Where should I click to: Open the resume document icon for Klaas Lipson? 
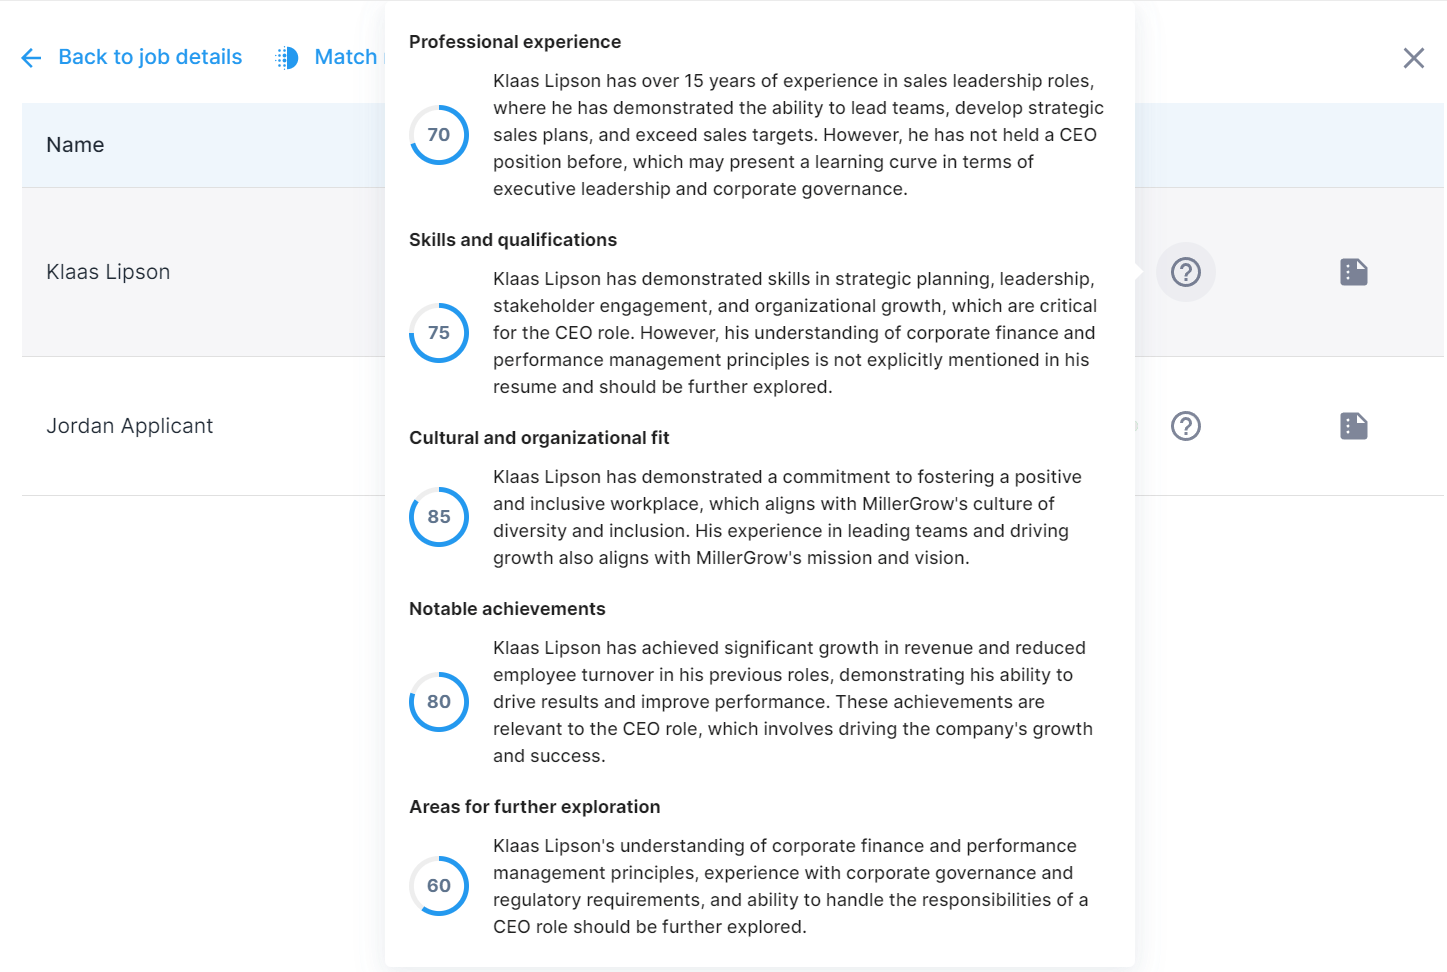1354,272
